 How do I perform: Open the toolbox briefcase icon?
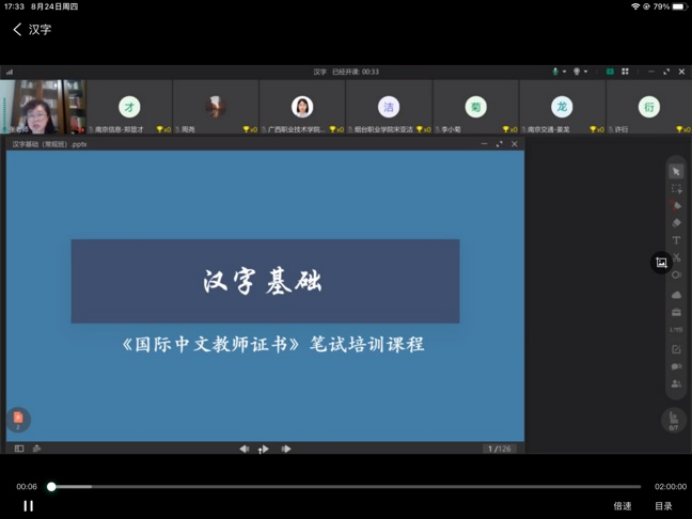coord(676,312)
